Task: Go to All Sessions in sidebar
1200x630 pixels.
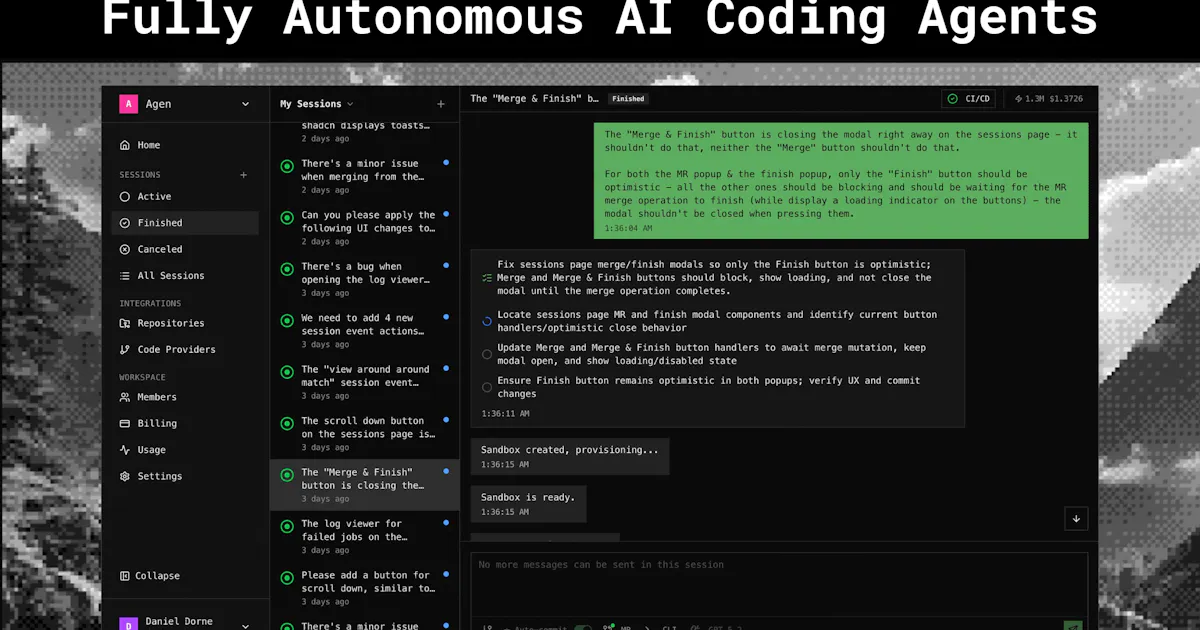Action: pyautogui.click(x=185, y=276)
